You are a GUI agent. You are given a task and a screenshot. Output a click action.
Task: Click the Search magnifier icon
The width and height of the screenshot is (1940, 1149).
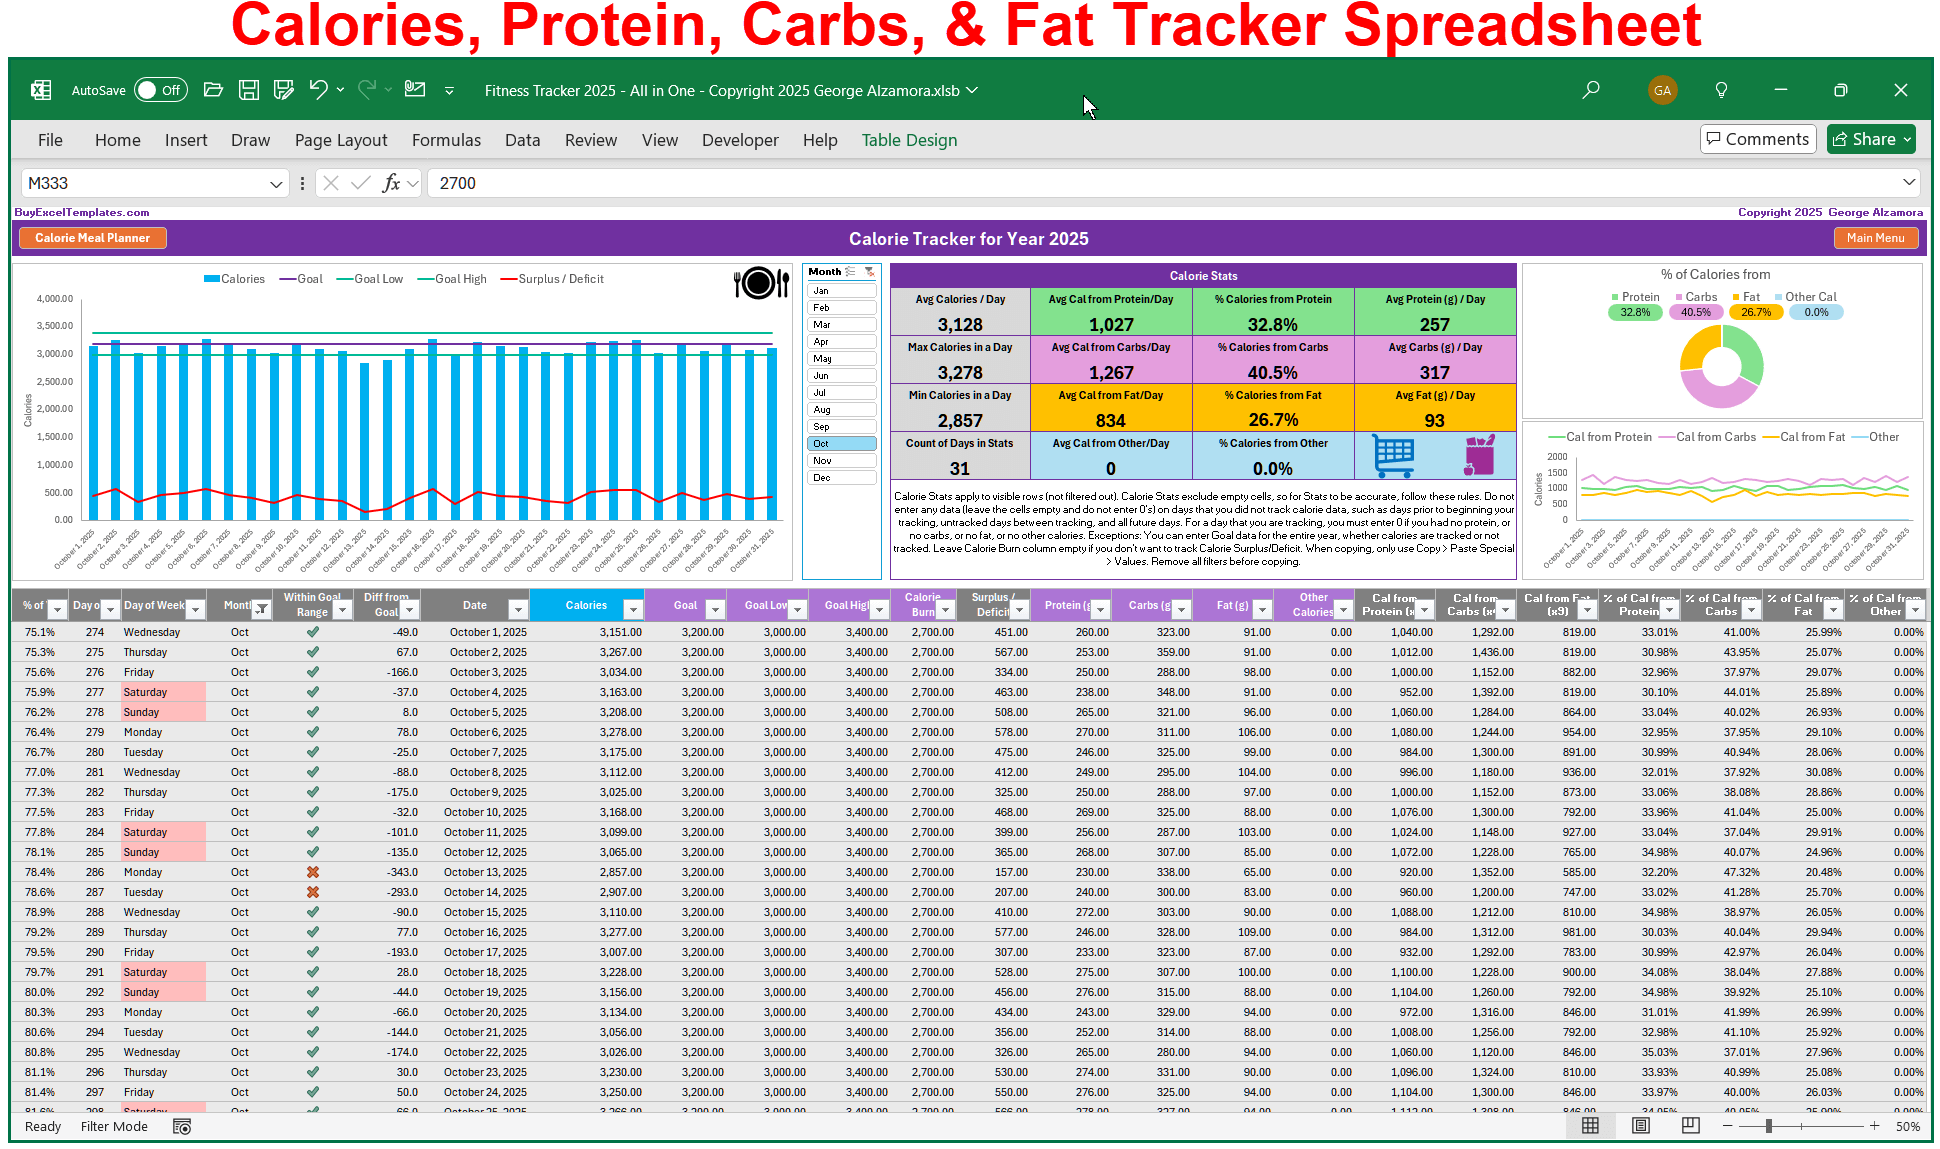pyautogui.click(x=1591, y=90)
